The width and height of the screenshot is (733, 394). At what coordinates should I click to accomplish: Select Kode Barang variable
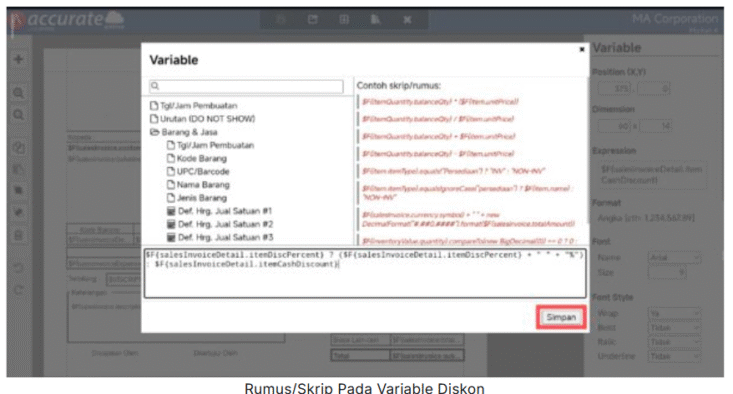point(197,158)
